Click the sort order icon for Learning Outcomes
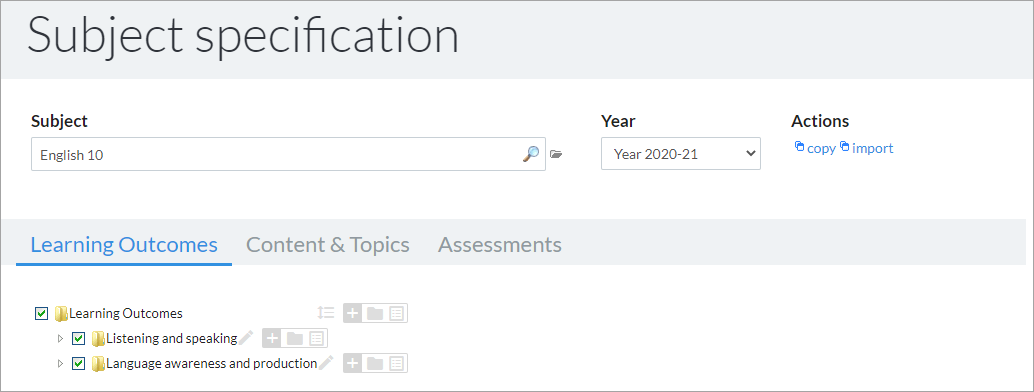Screen dimensions: 1034x392 (x=326, y=313)
